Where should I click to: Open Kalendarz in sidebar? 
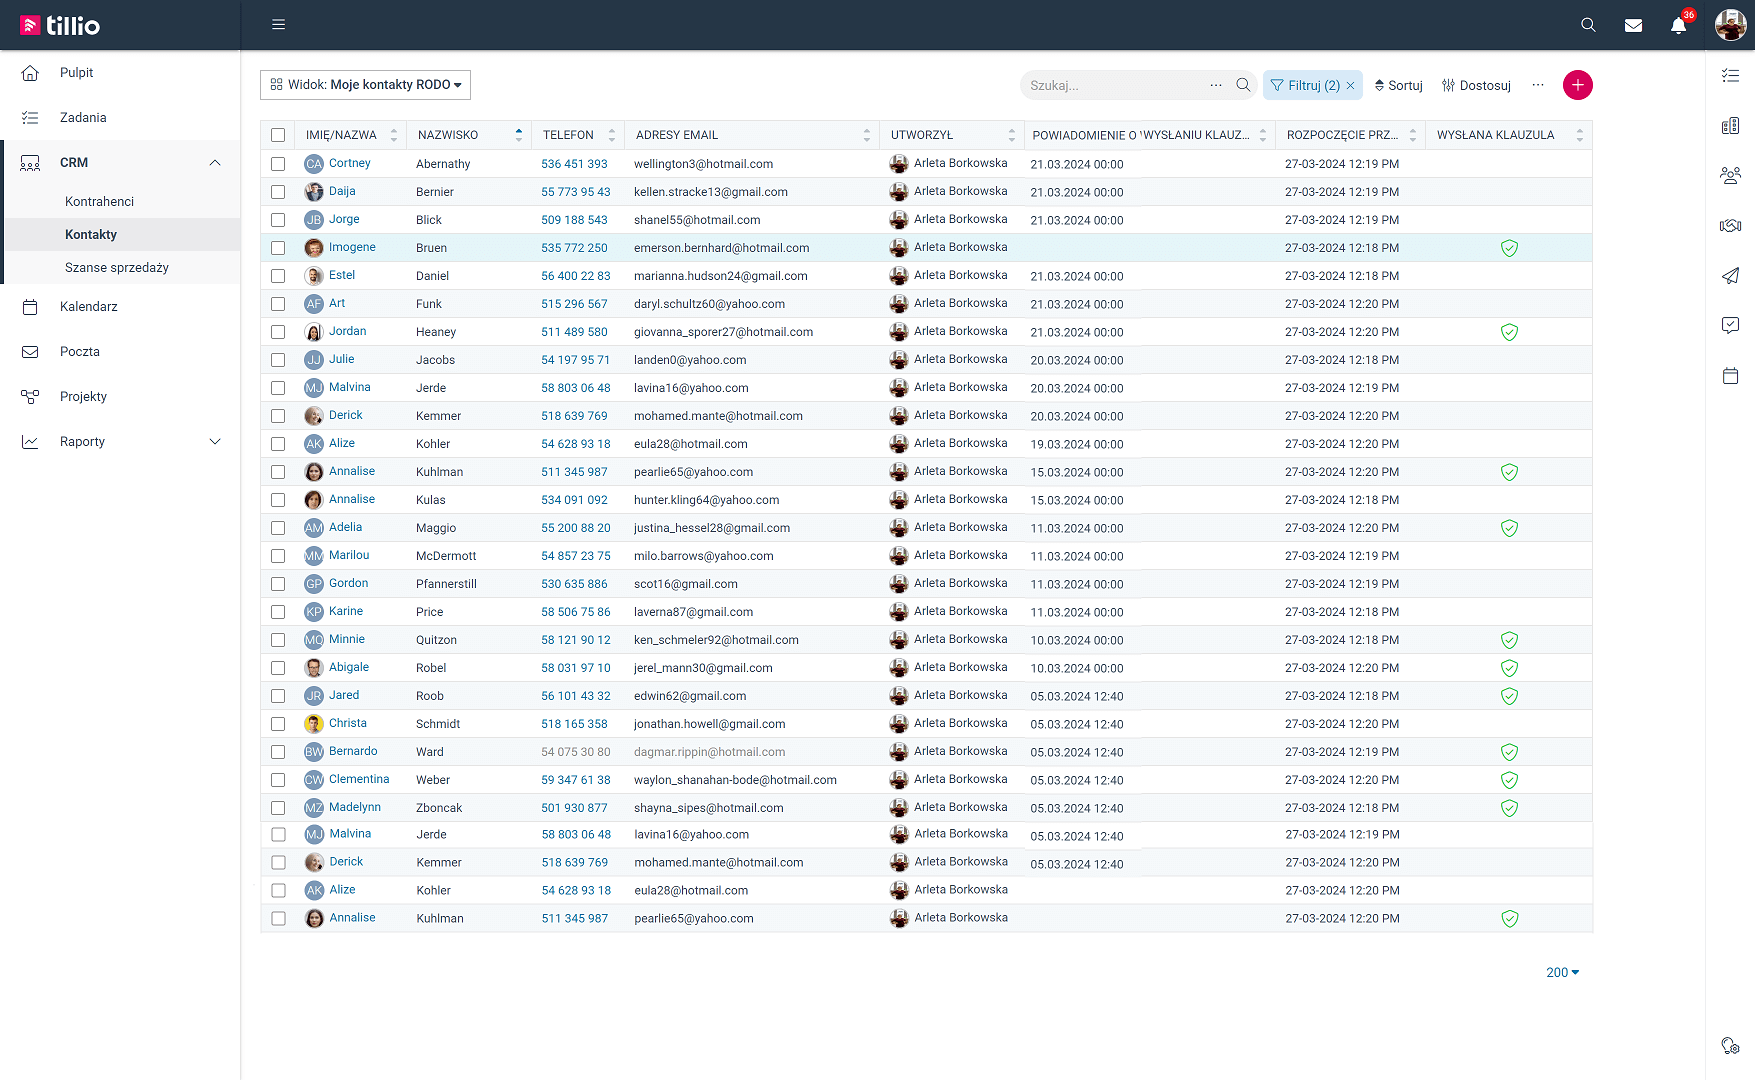[x=88, y=307]
